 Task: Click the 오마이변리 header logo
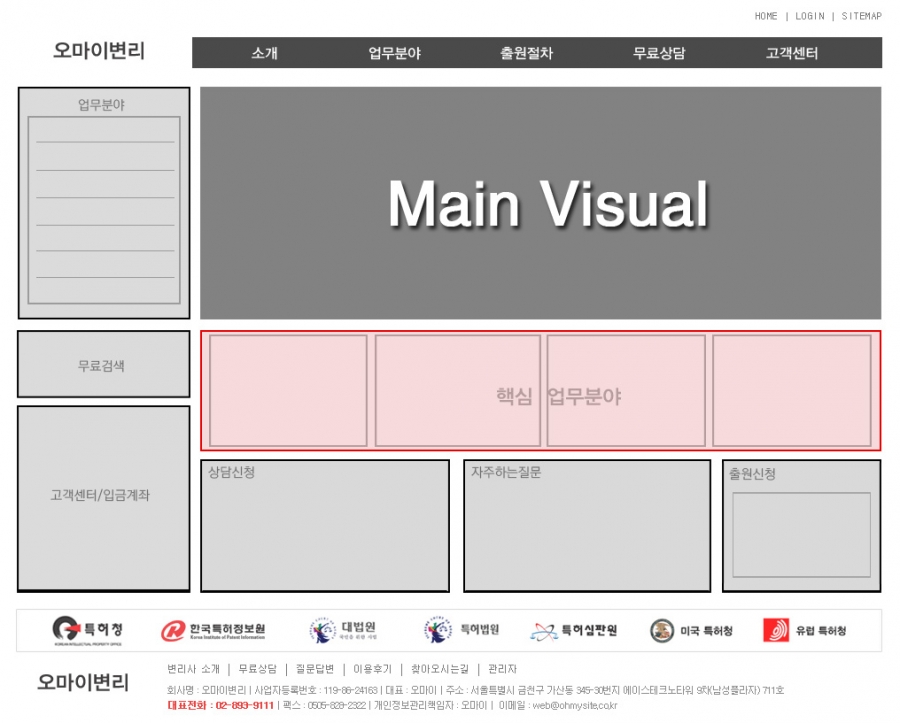click(x=99, y=51)
